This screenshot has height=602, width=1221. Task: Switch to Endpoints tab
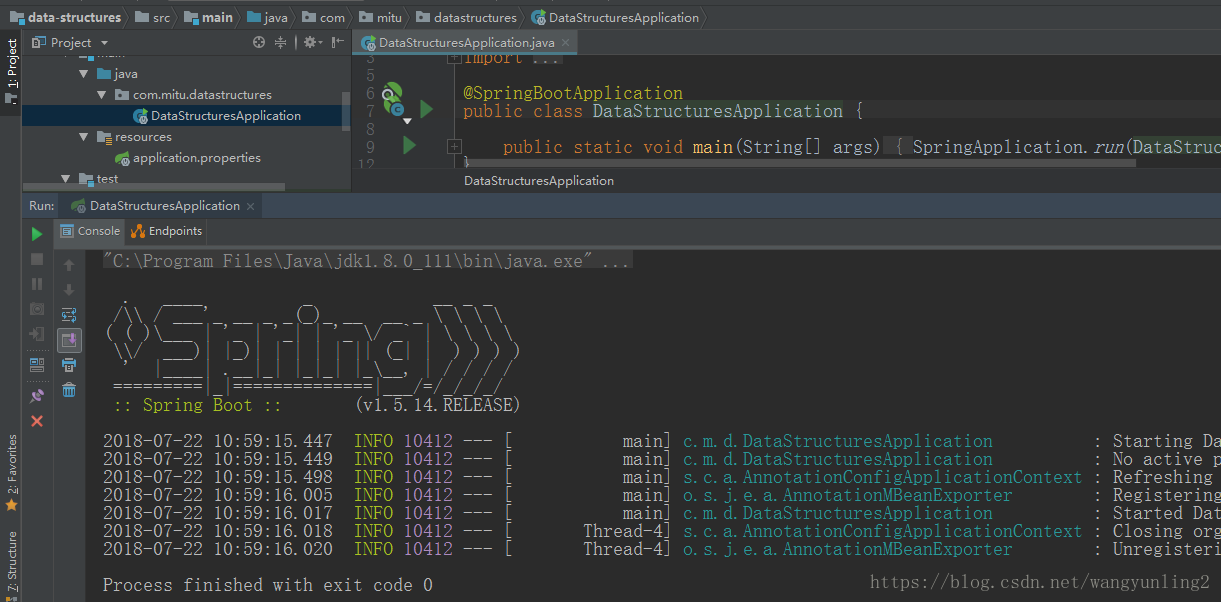166,231
